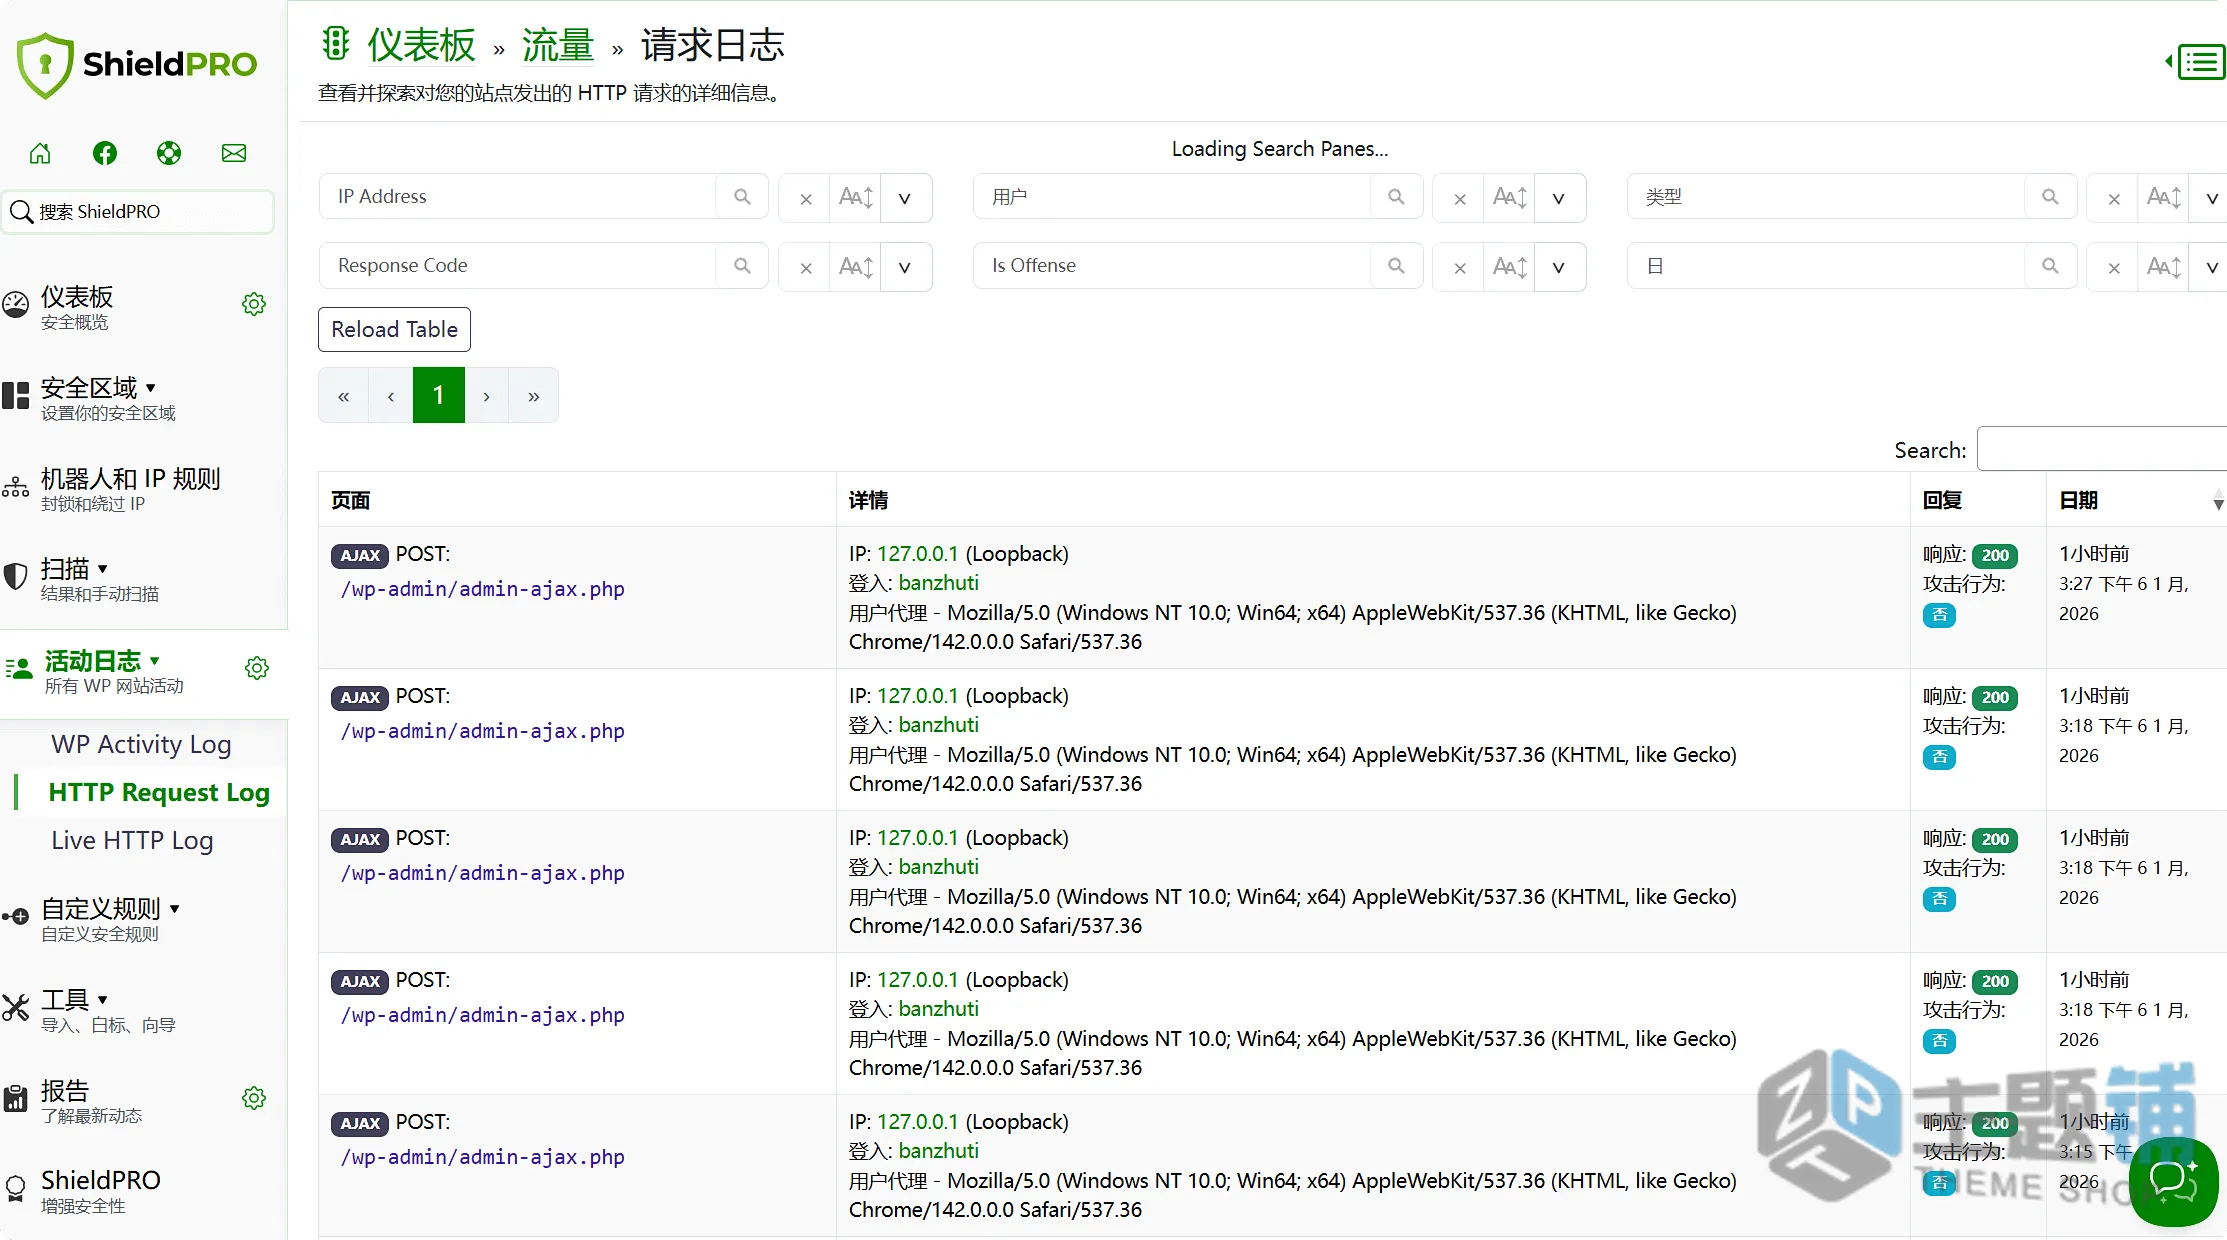Viewport: 2227px width, 1240px height.
Task: Click search icon in IP Address filter
Action: [x=742, y=197]
